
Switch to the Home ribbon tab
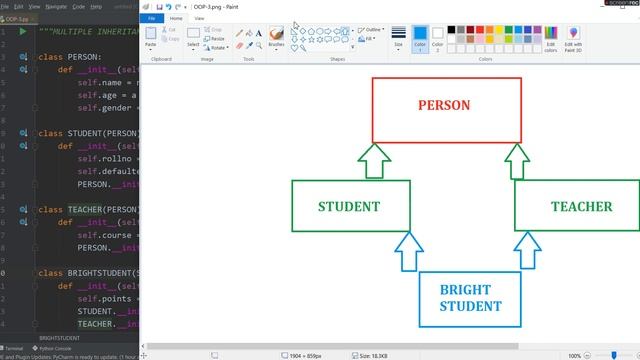point(176,18)
